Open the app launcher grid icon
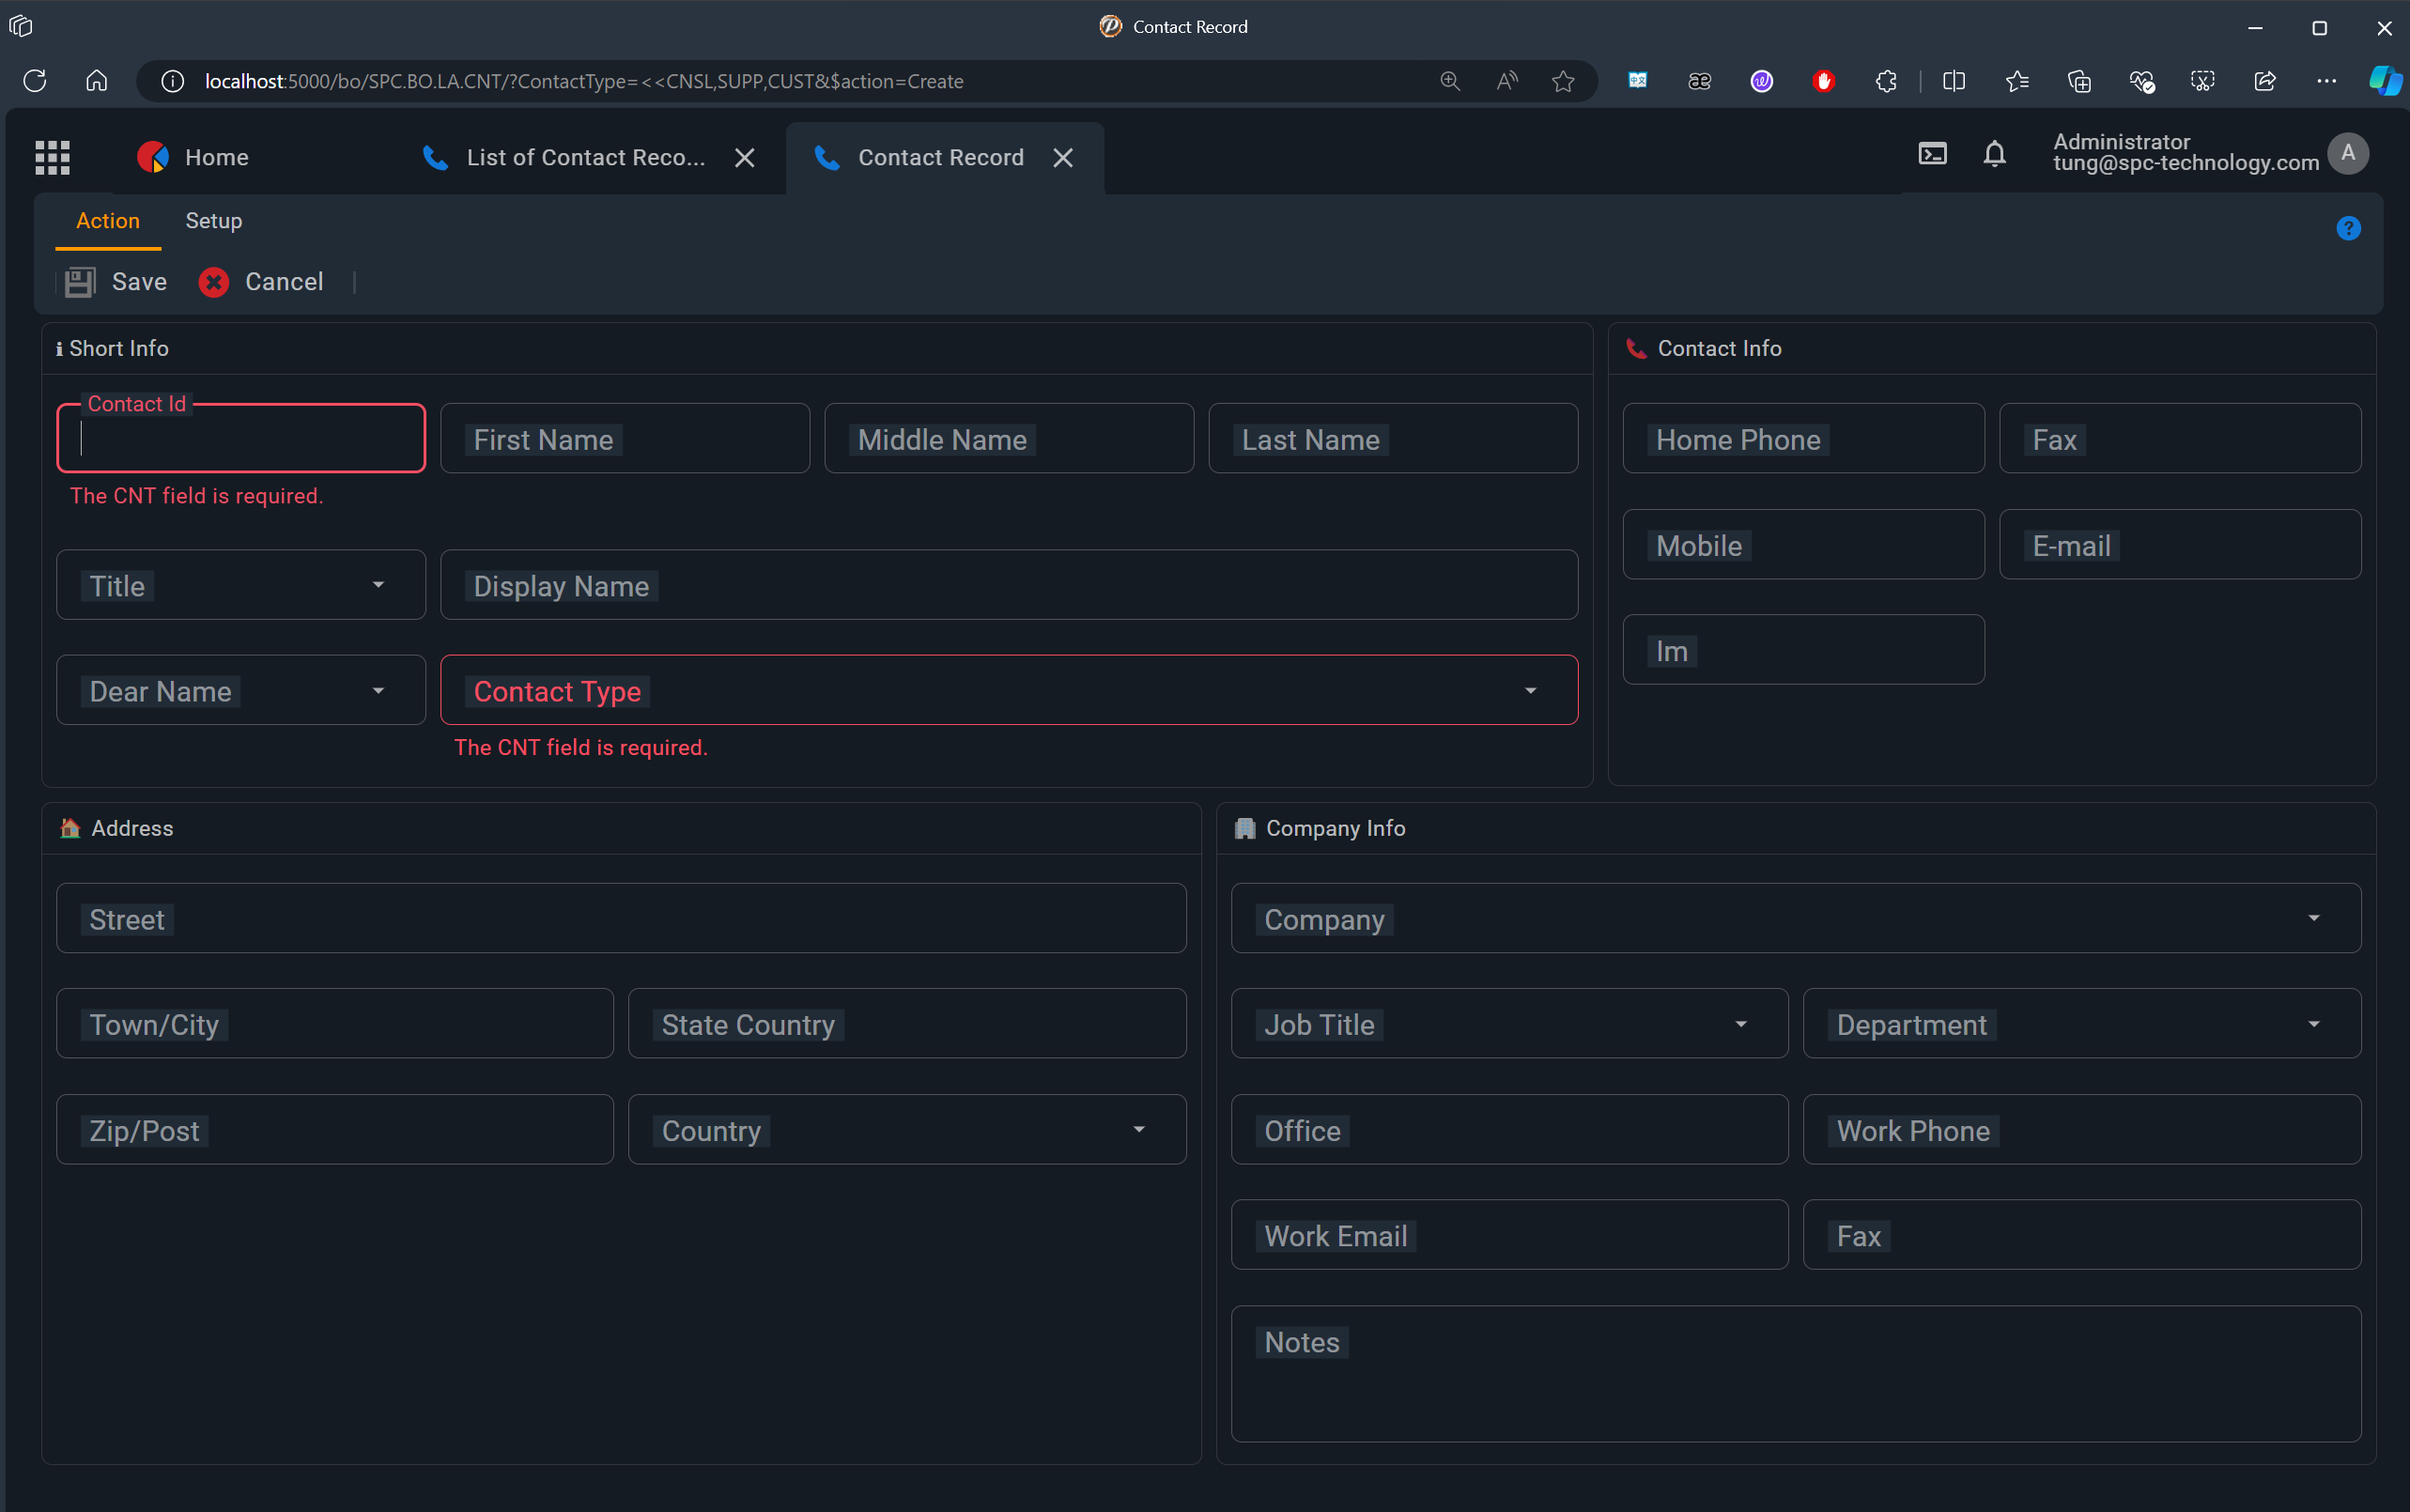2410x1512 pixels. coord(52,157)
